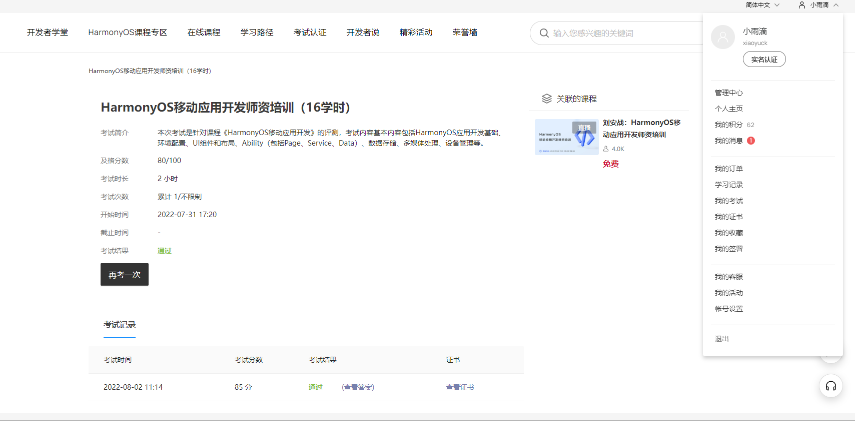Click the 实名认证 button
This screenshot has width=855, height=421.
click(764, 59)
